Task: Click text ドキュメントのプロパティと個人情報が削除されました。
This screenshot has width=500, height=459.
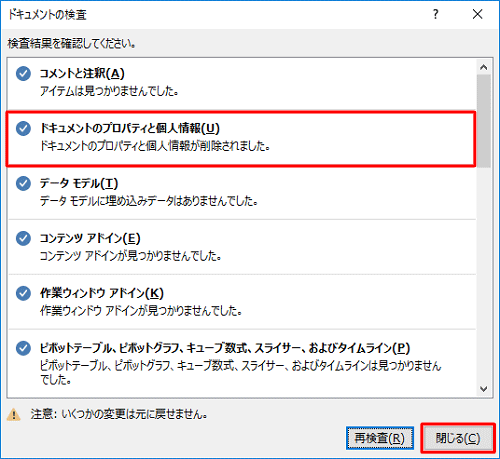Action: click(155, 146)
